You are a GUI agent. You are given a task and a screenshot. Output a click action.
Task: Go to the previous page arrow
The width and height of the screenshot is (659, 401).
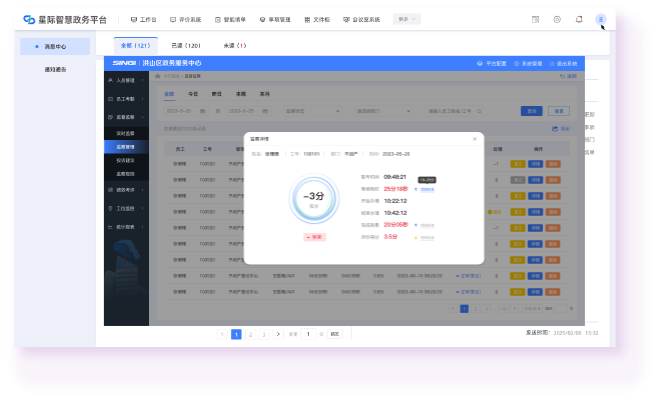click(222, 334)
